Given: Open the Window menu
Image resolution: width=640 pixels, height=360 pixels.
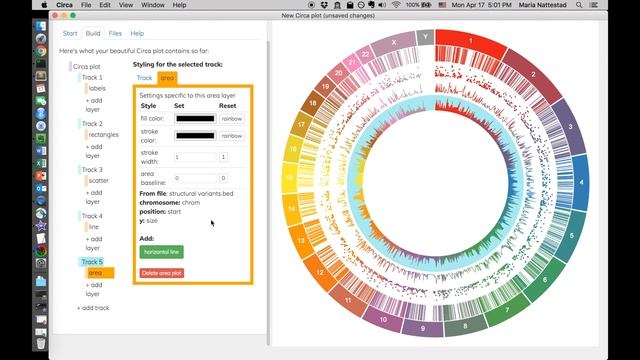Looking at the screenshot, I should [x=153, y=5].
